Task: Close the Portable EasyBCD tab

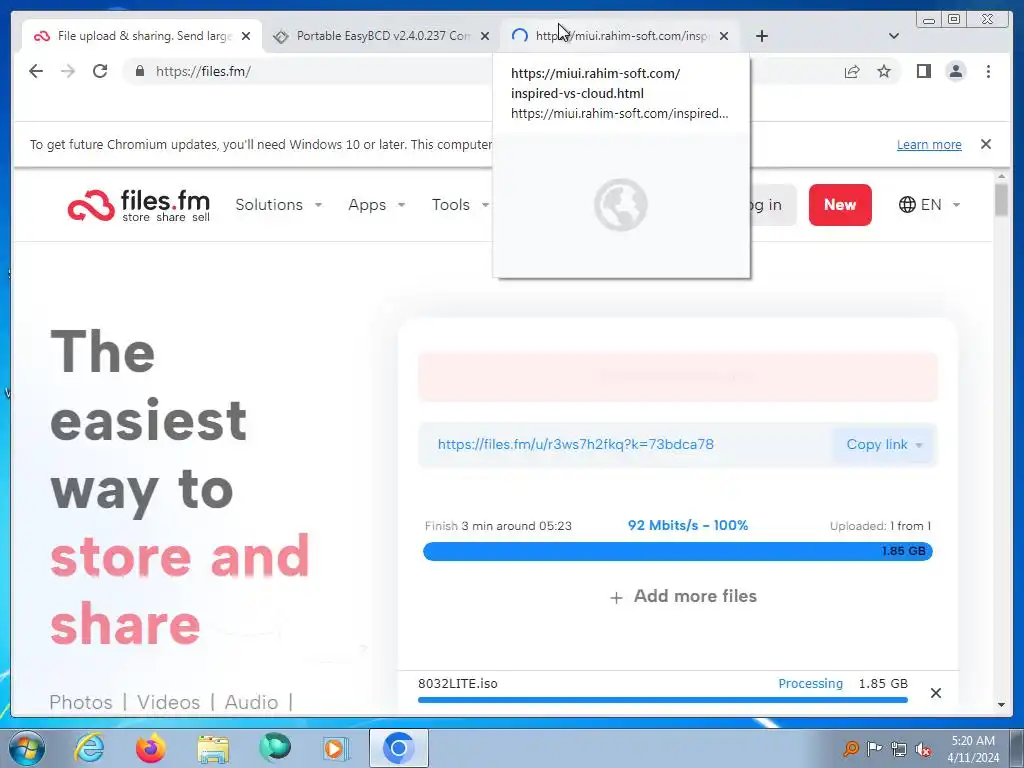Action: tap(485, 36)
